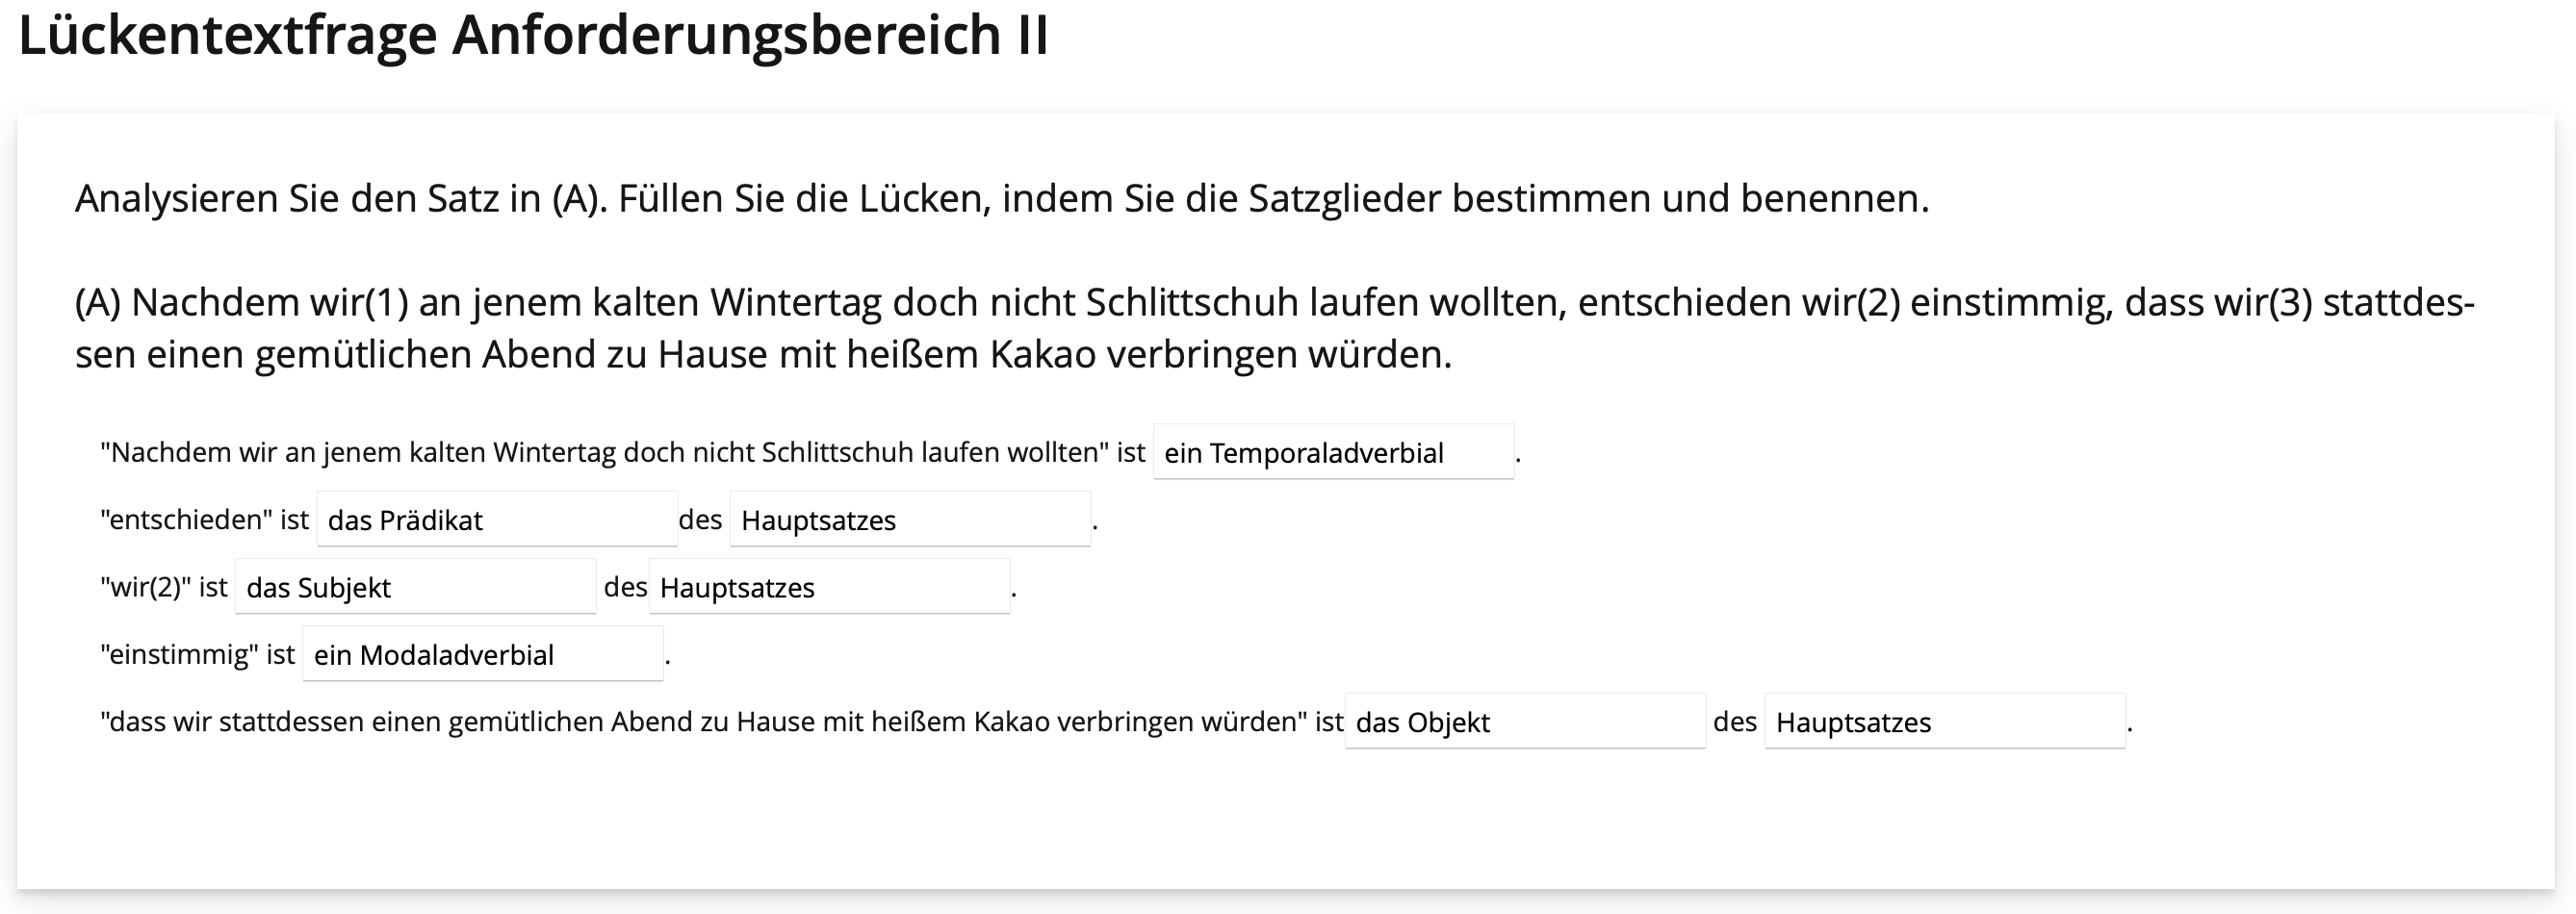The height and width of the screenshot is (914, 2576).
Task: Click the "Lückentextfrage Anforderungsbereich II" heading
Action: point(533,35)
